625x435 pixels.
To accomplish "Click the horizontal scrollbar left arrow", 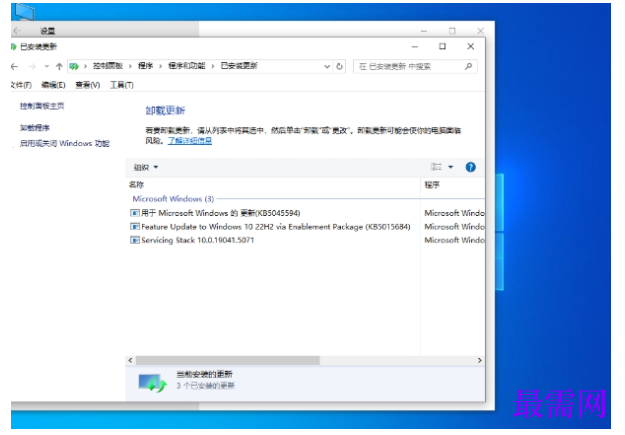I will click(130, 360).
